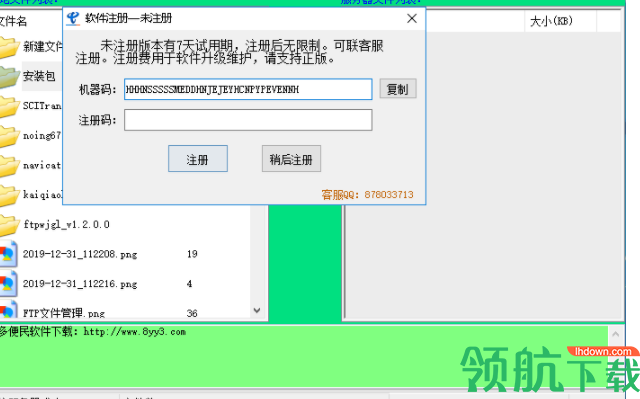The height and width of the screenshot is (399, 640).
Task: Select file name 2019-12-31_112208.png
Action: [x=80, y=254]
